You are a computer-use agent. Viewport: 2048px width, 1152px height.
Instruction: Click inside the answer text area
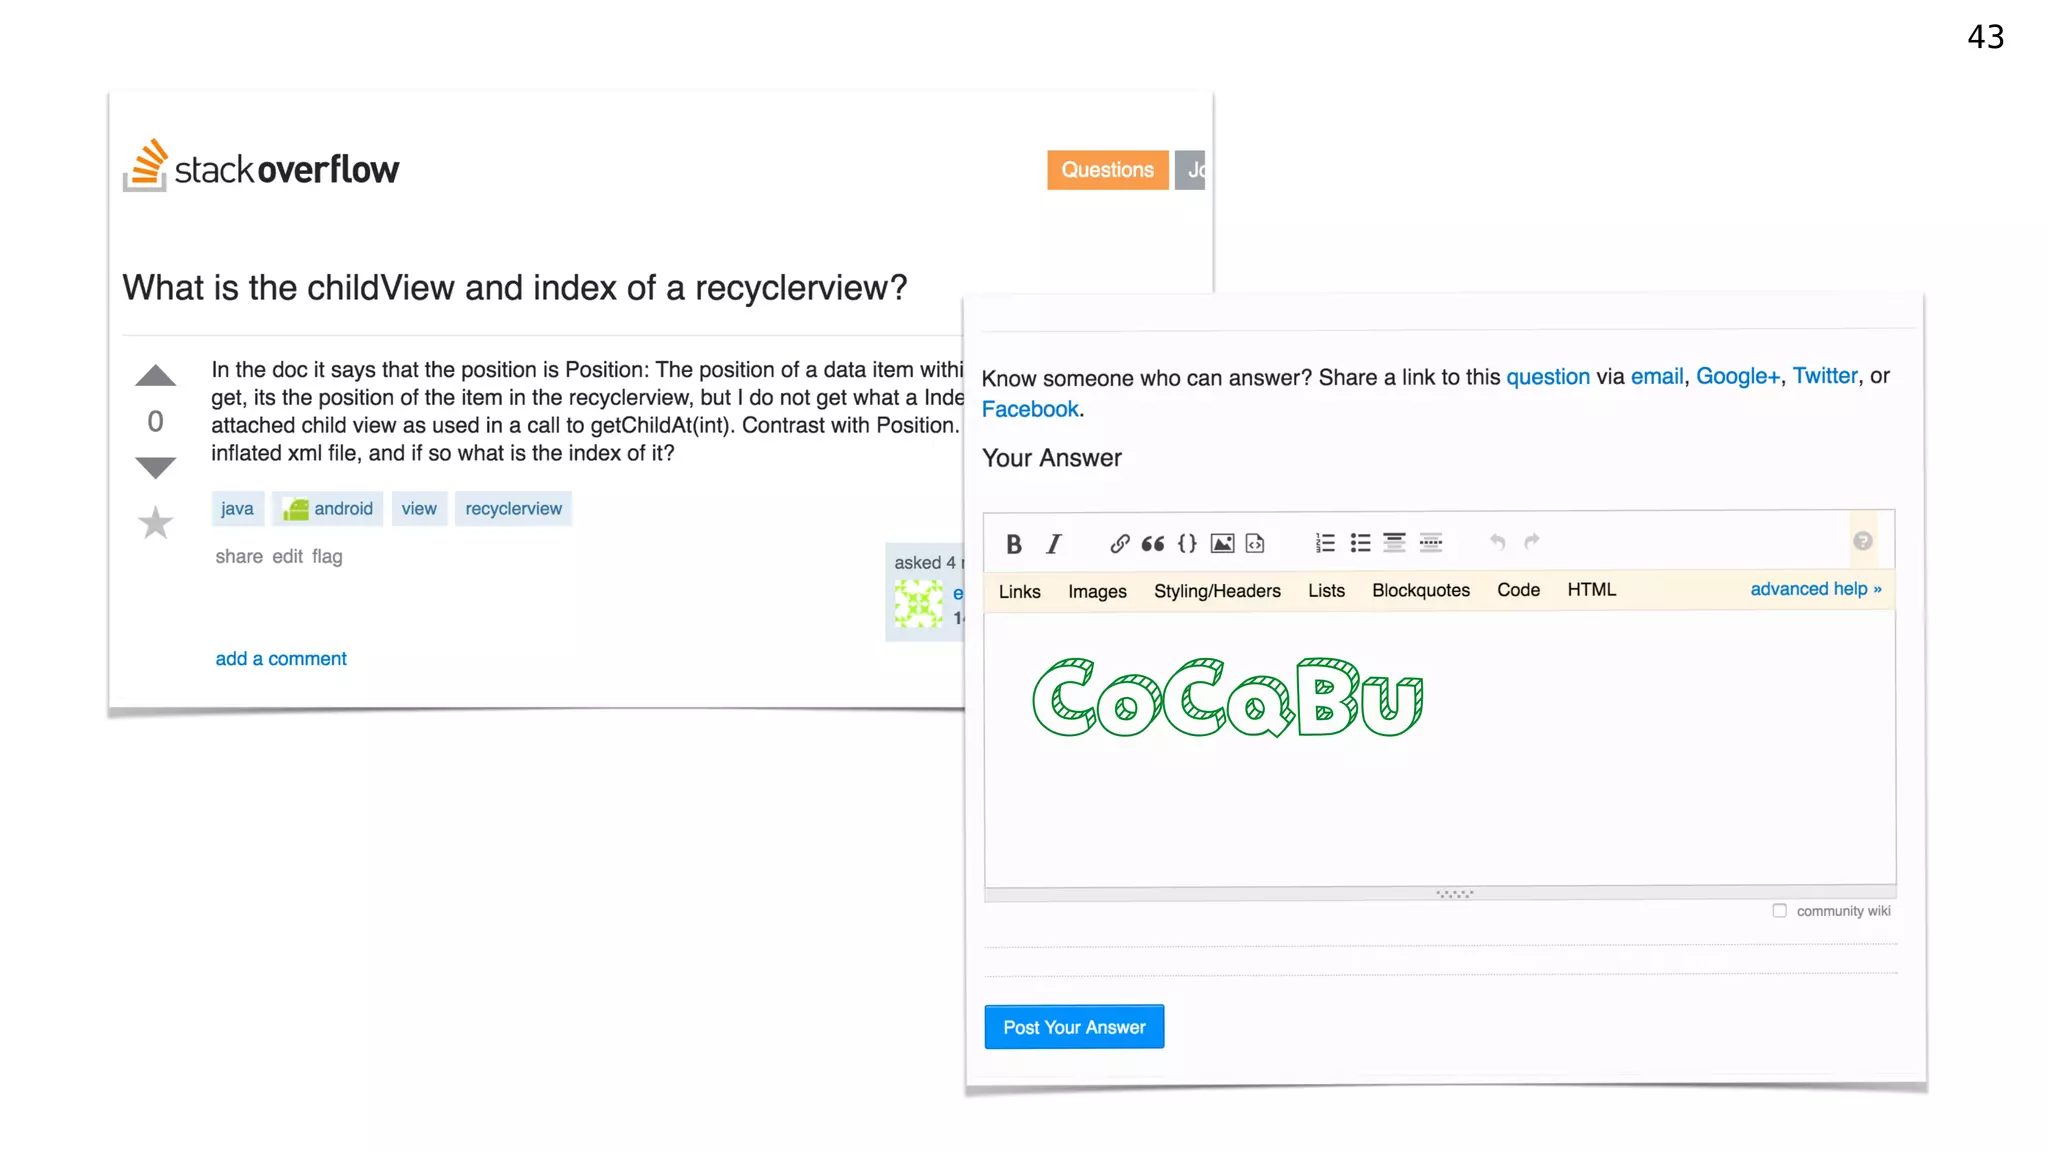click(x=1440, y=748)
